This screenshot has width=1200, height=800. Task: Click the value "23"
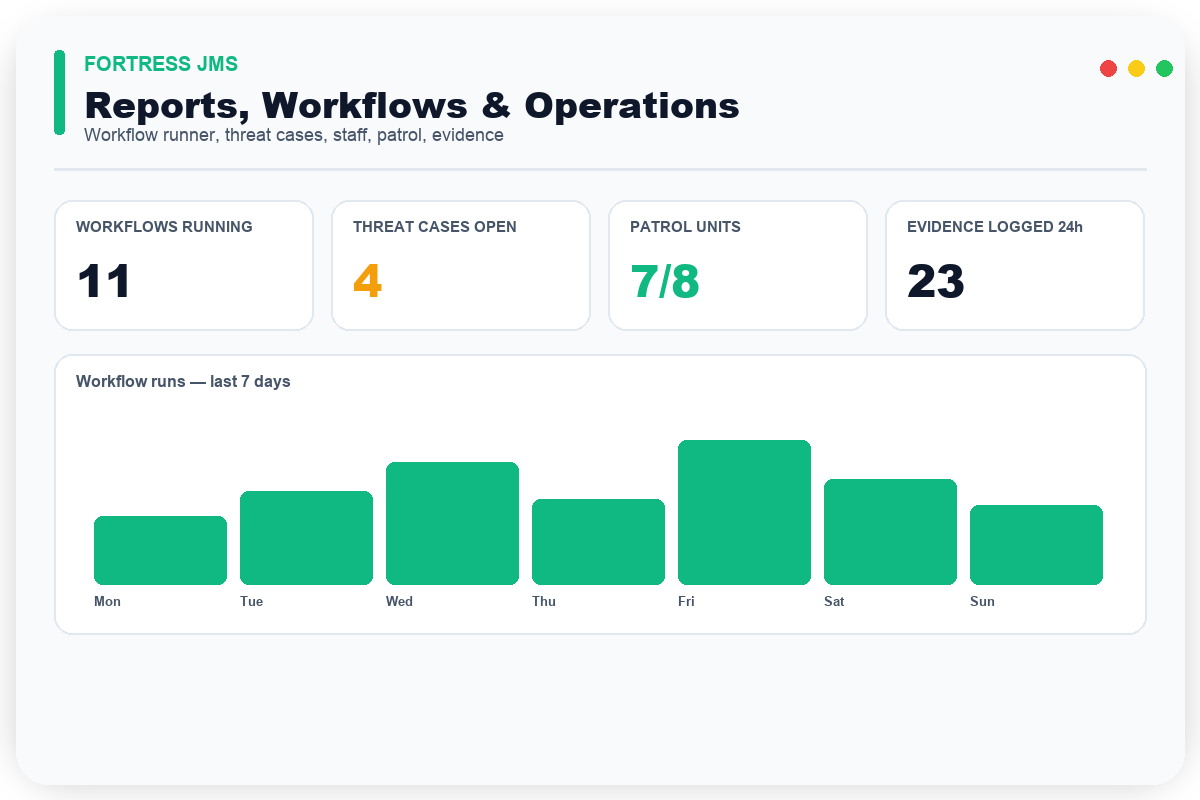tap(936, 281)
